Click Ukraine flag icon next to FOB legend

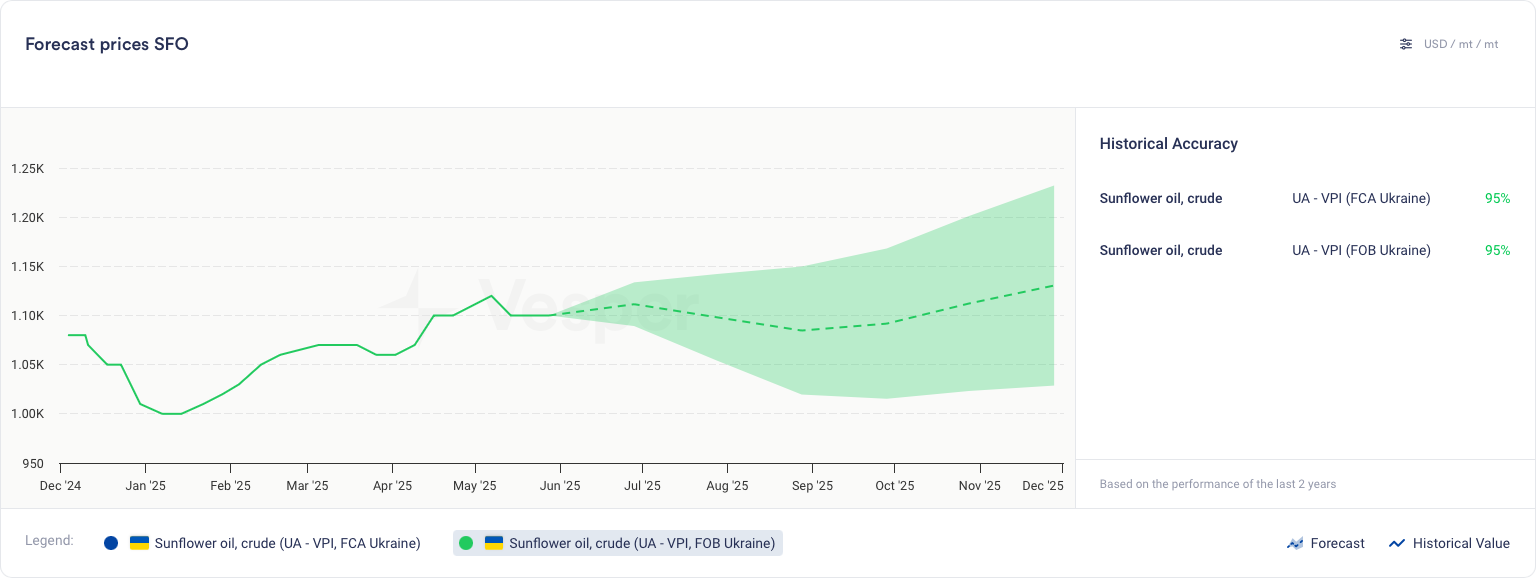click(x=495, y=543)
